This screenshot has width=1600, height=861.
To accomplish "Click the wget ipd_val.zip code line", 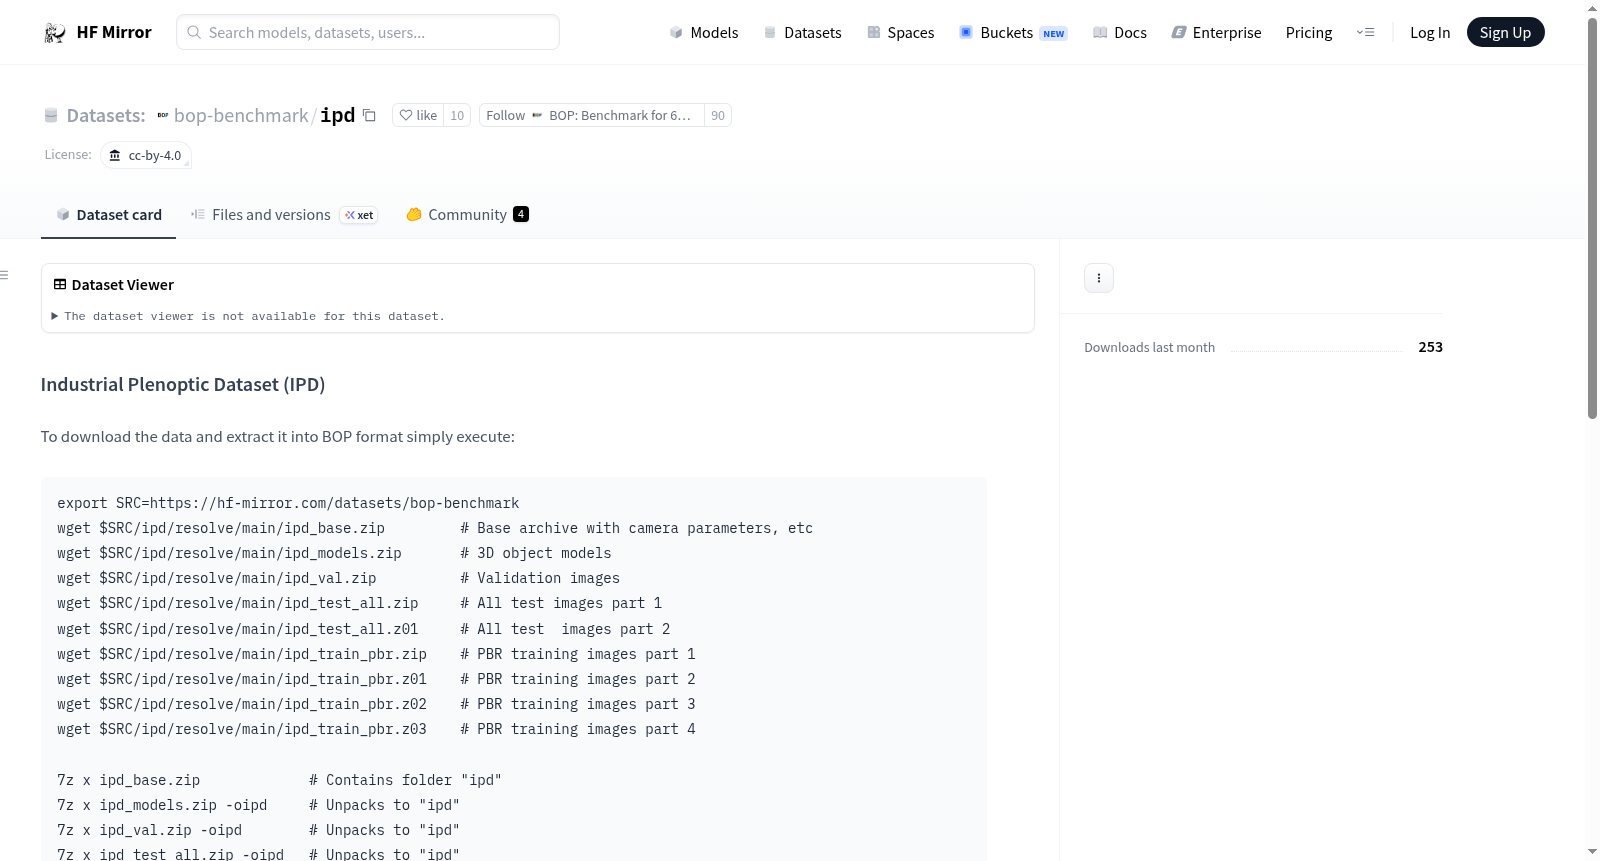I will [x=338, y=578].
